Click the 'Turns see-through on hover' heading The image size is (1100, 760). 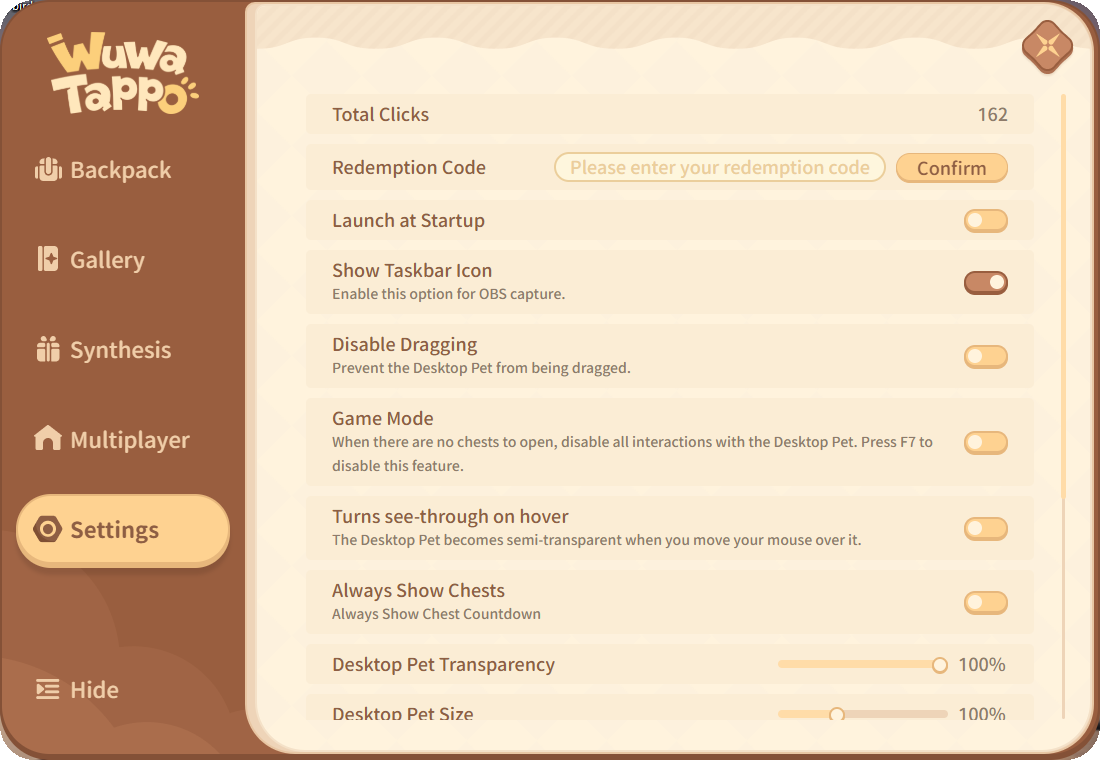(x=450, y=516)
